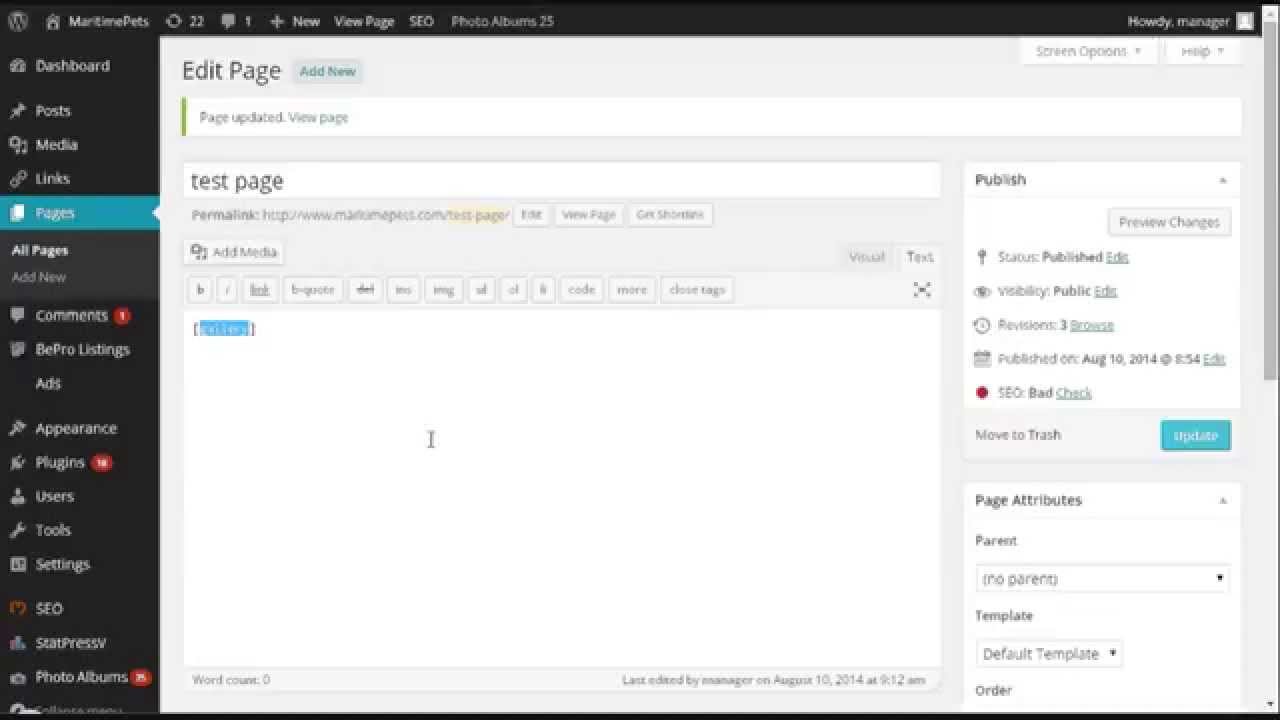Click View page link in update notice
The image size is (1280, 720).
318,117
